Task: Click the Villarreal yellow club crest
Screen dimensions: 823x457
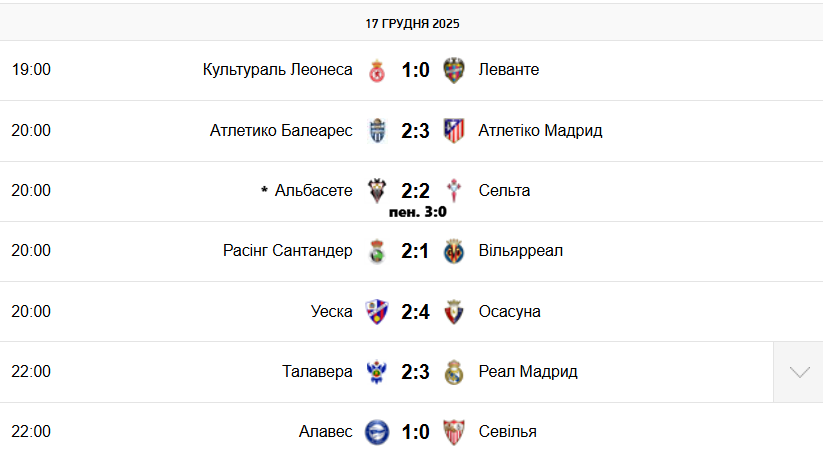Action: (x=454, y=250)
